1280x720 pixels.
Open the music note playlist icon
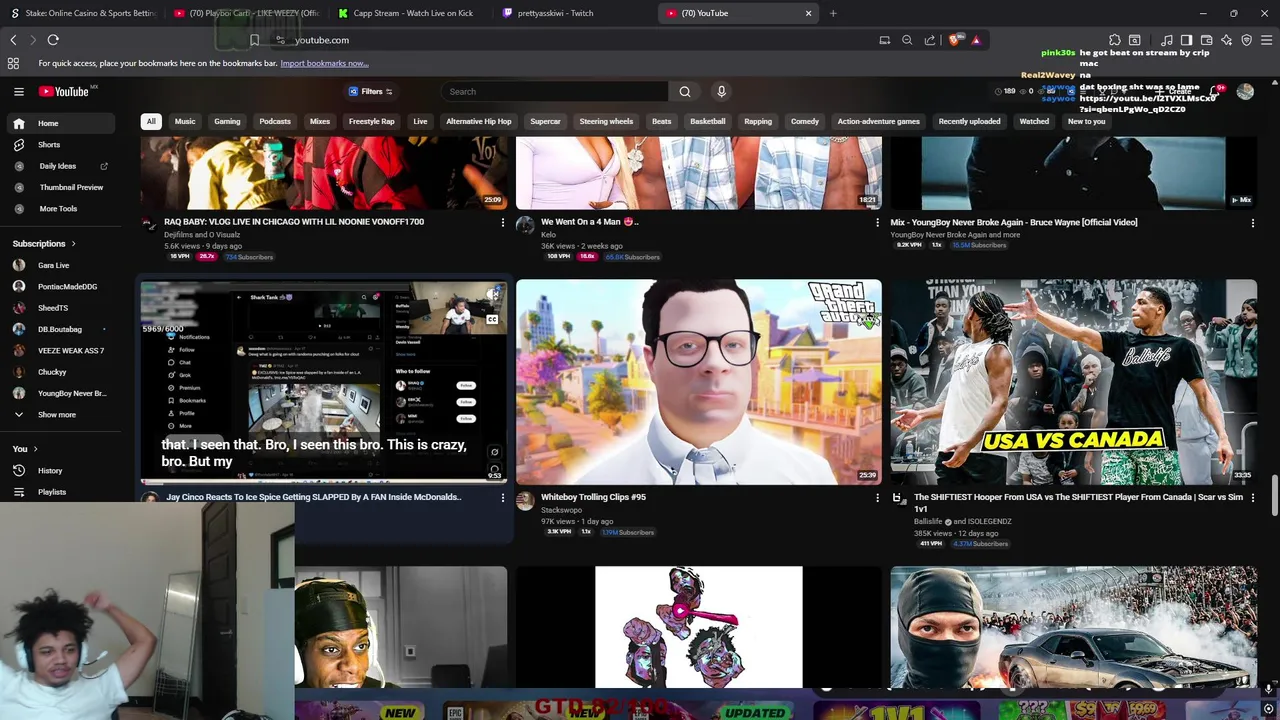(x=1167, y=40)
